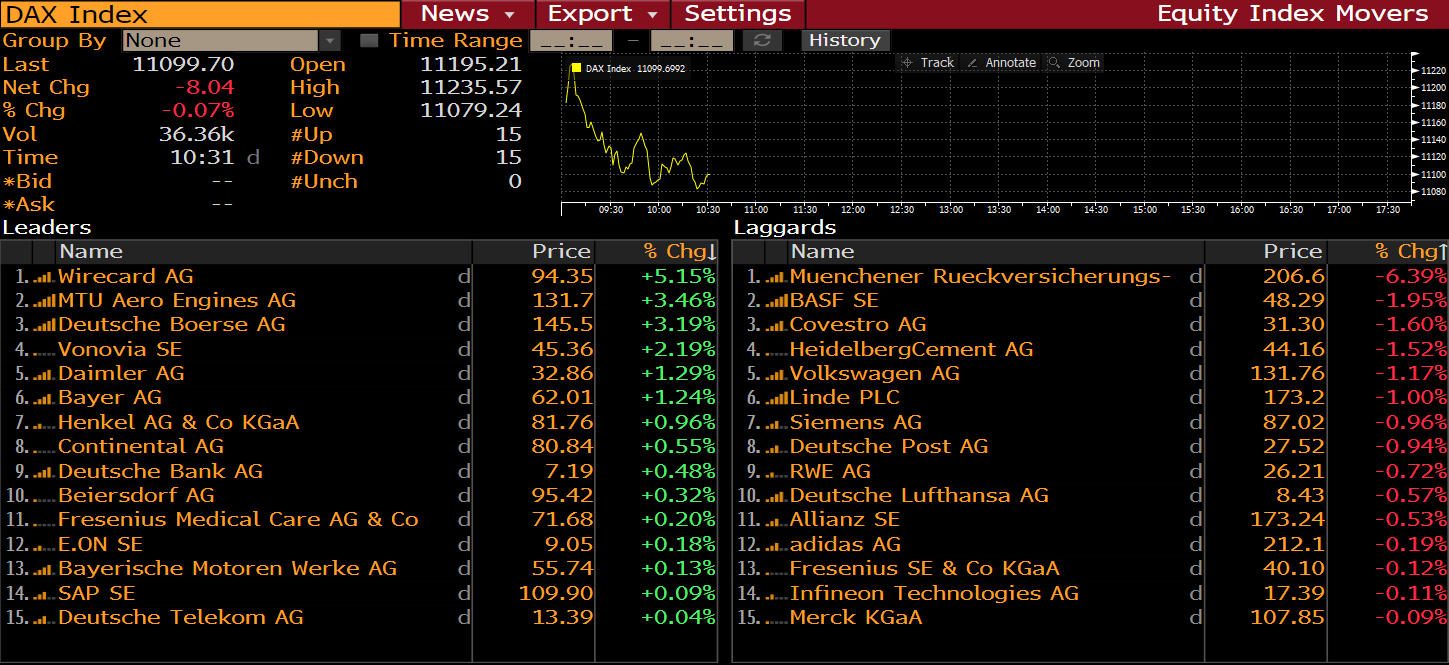
Task: Sort Laggards by % Chg column header
Action: point(1411,251)
